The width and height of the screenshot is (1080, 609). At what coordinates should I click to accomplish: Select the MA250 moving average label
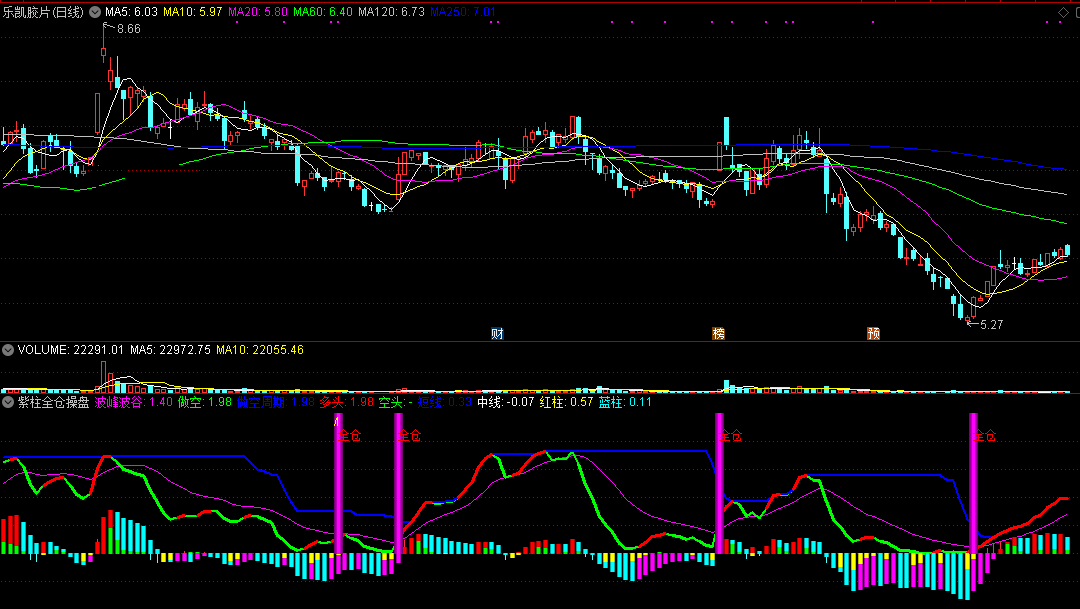(463, 12)
